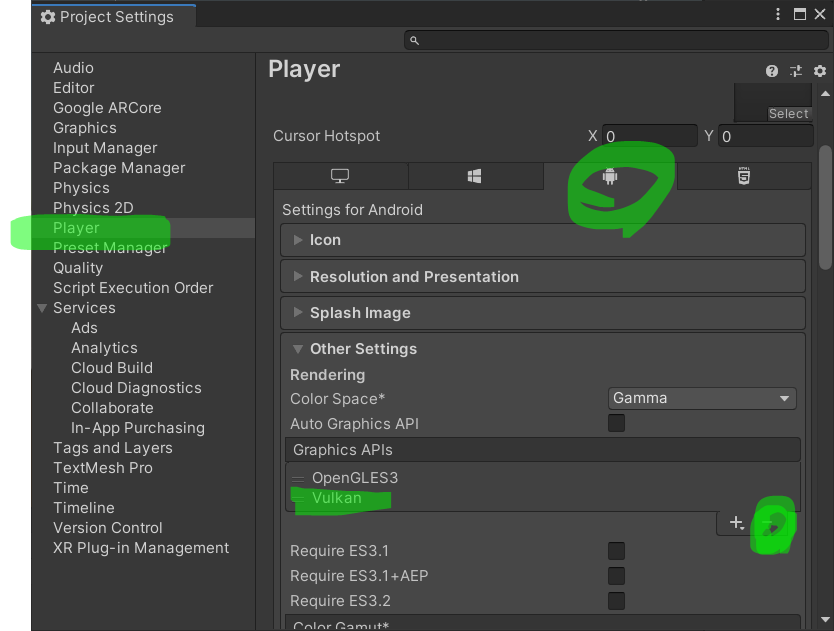
Task: Expand Resolution and Presentation section
Action: tap(543, 277)
